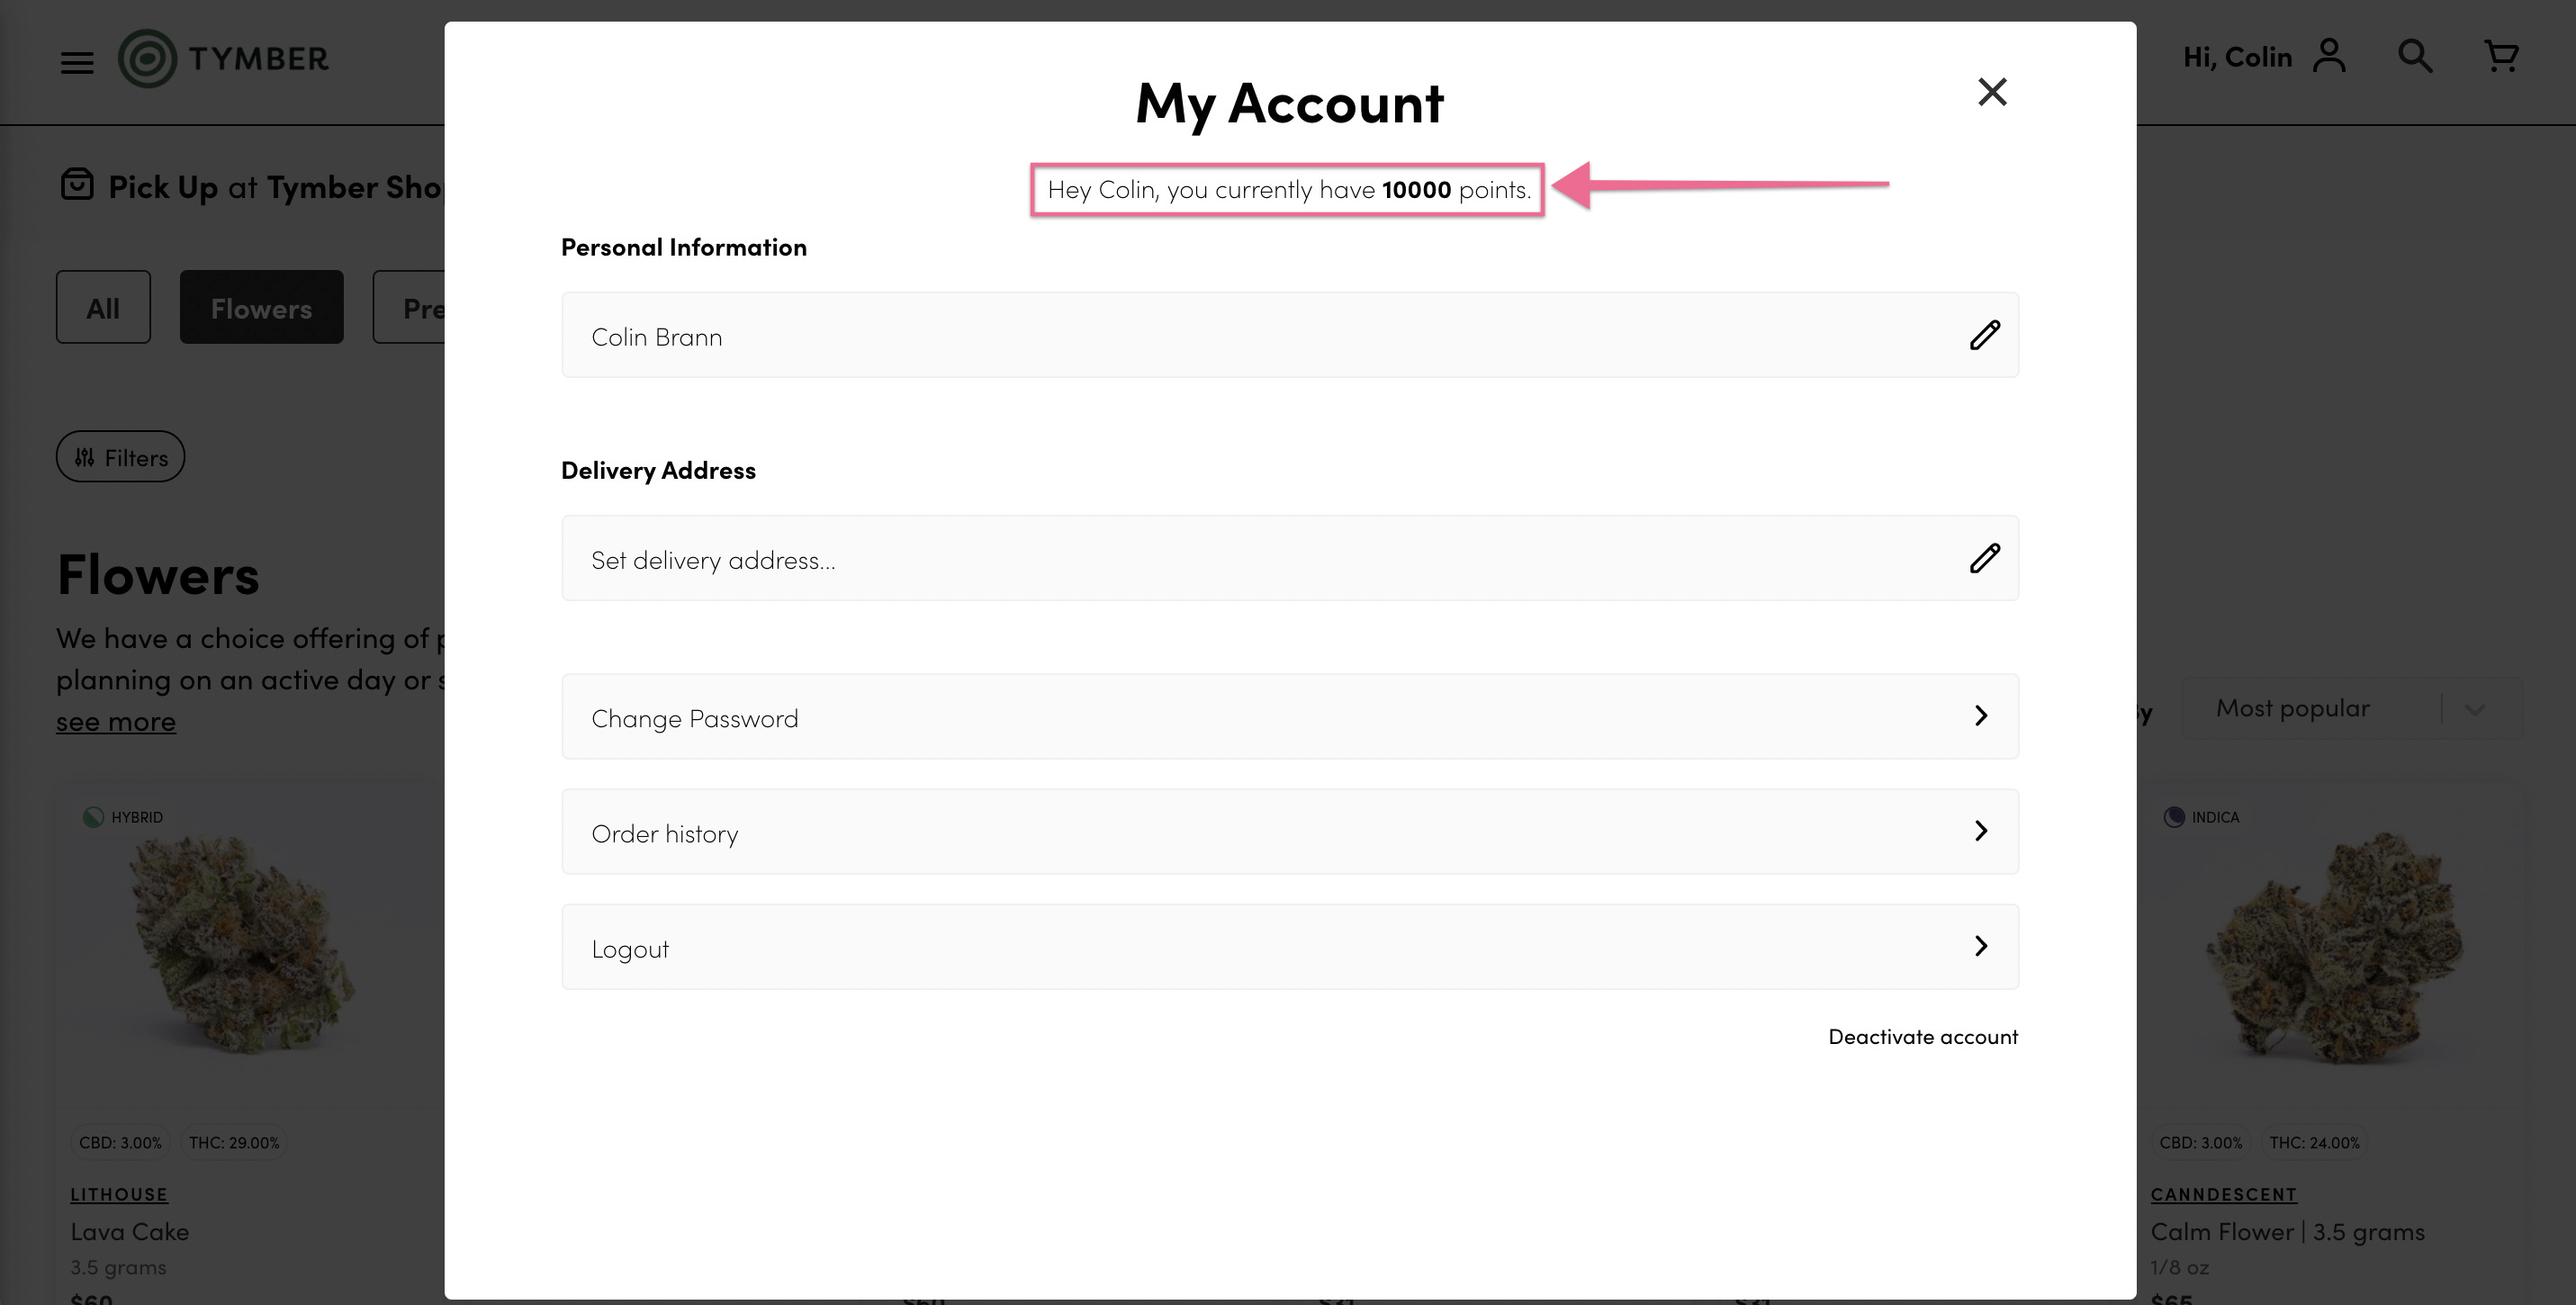Viewport: 2576px width, 1305px height.
Task: Select the Flowers category tab
Action: pyautogui.click(x=261, y=307)
